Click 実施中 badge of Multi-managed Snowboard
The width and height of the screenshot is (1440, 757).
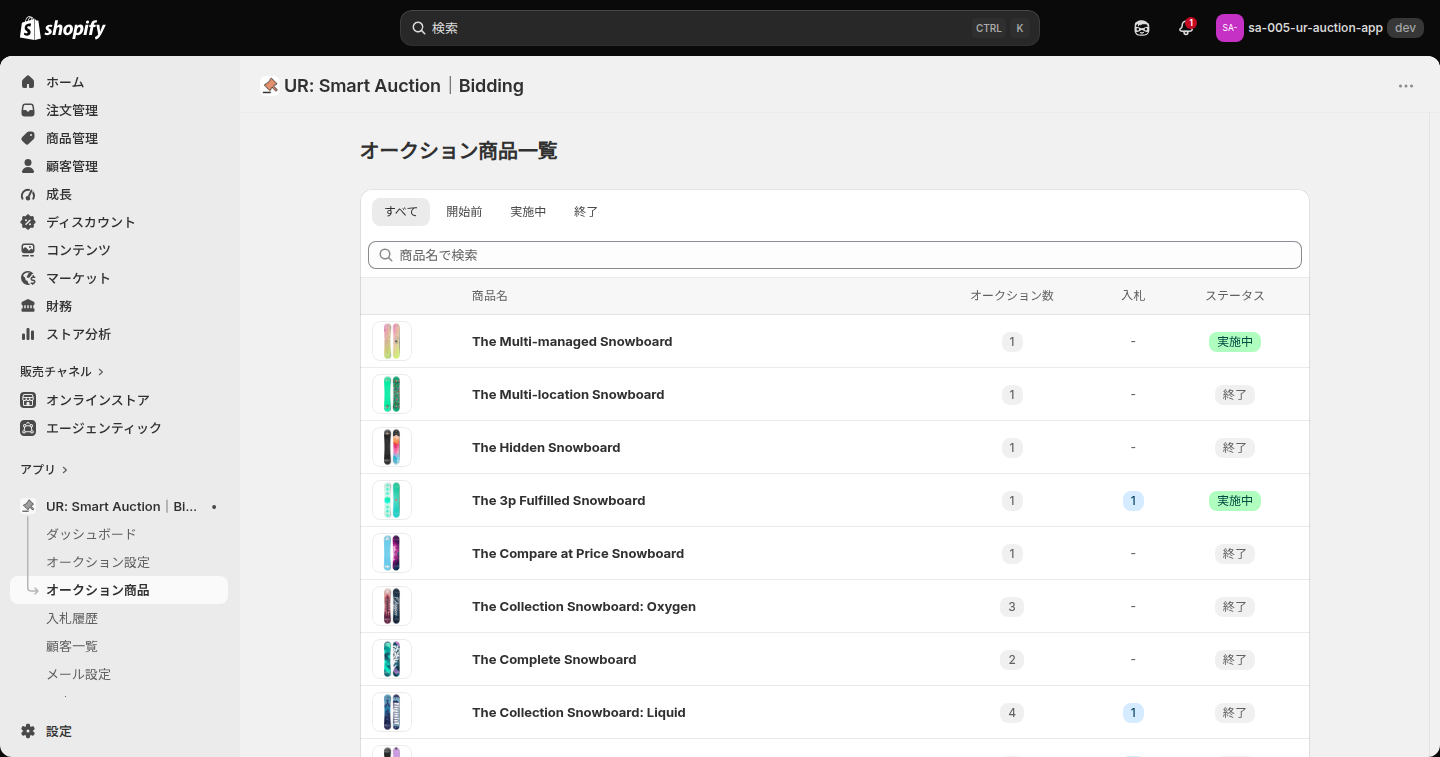point(1235,342)
